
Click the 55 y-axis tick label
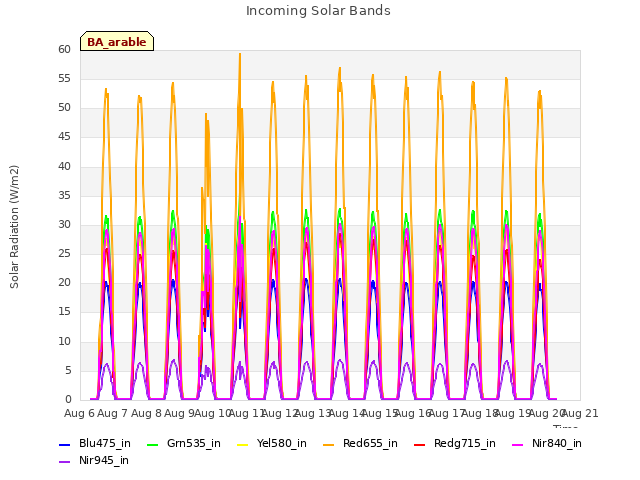point(64,79)
